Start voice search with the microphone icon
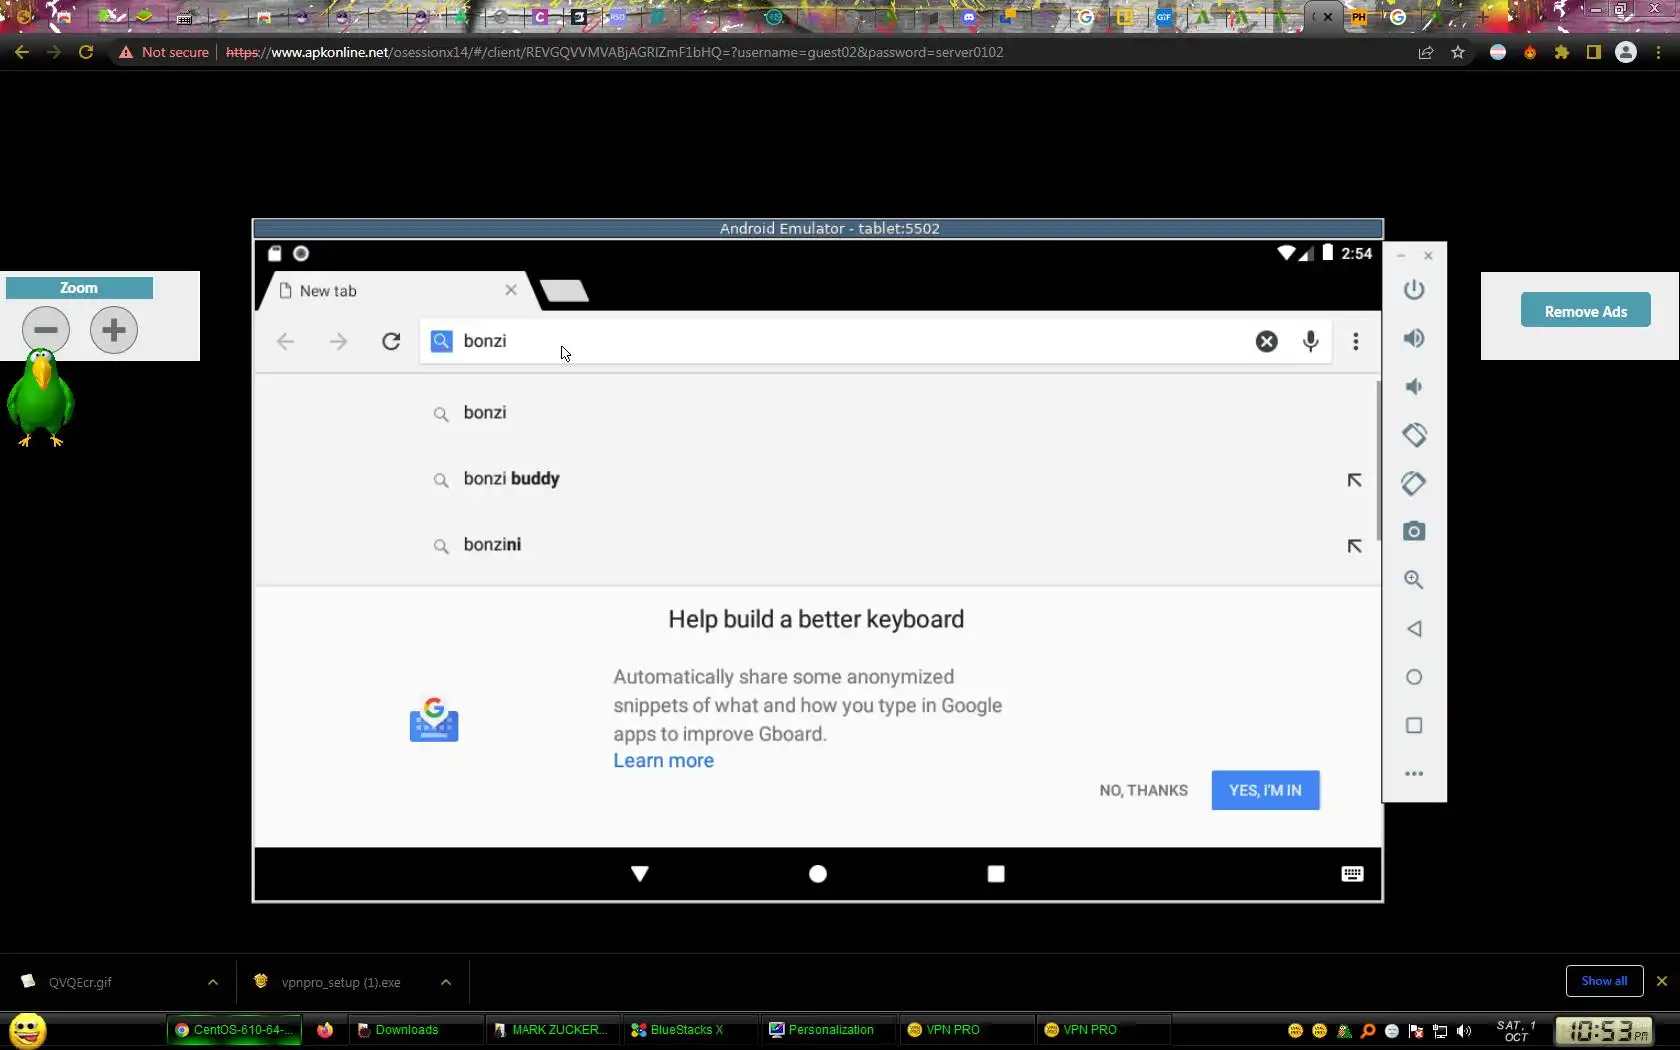Image resolution: width=1680 pixels, height=1050 pixels. click(x=1310, y=342)
